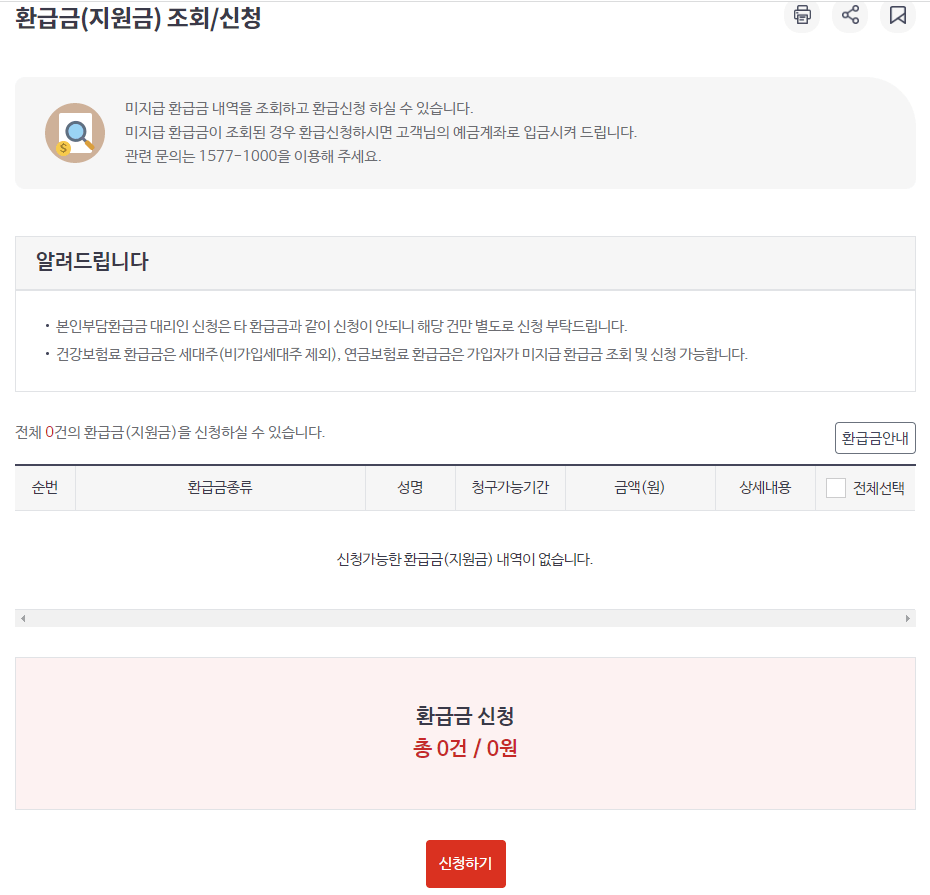Print the refund inquiry page
This screenshot has width=930, height=895.
[801, 17]
